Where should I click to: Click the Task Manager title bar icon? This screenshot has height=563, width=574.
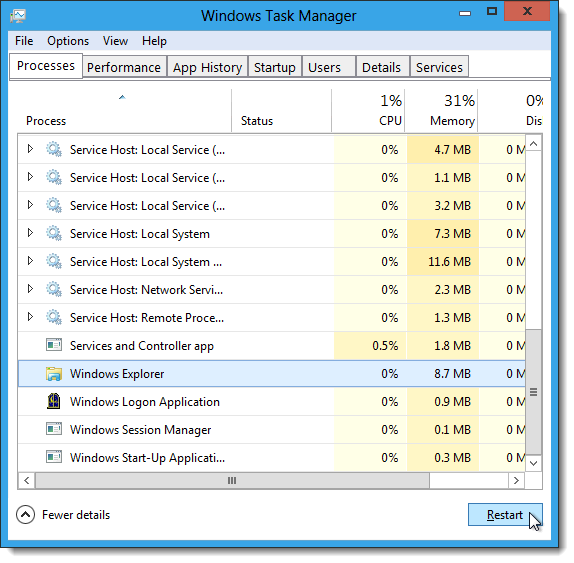[x=18, y=16]
